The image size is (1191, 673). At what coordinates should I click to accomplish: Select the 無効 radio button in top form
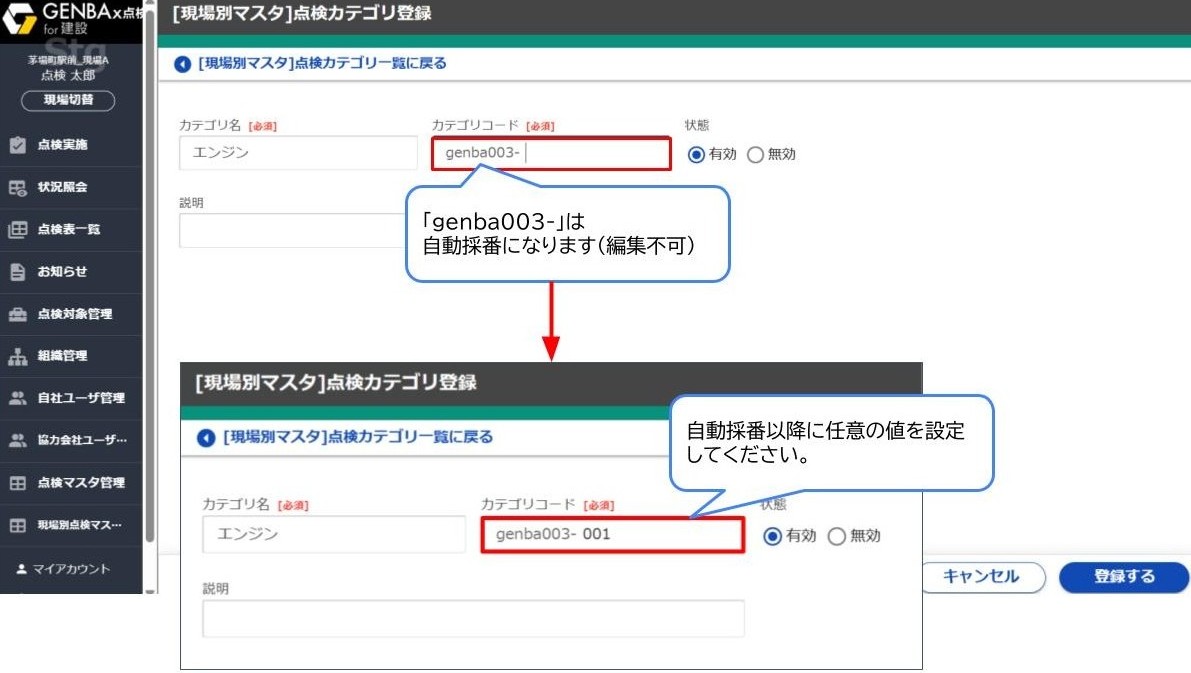point(755,155)
